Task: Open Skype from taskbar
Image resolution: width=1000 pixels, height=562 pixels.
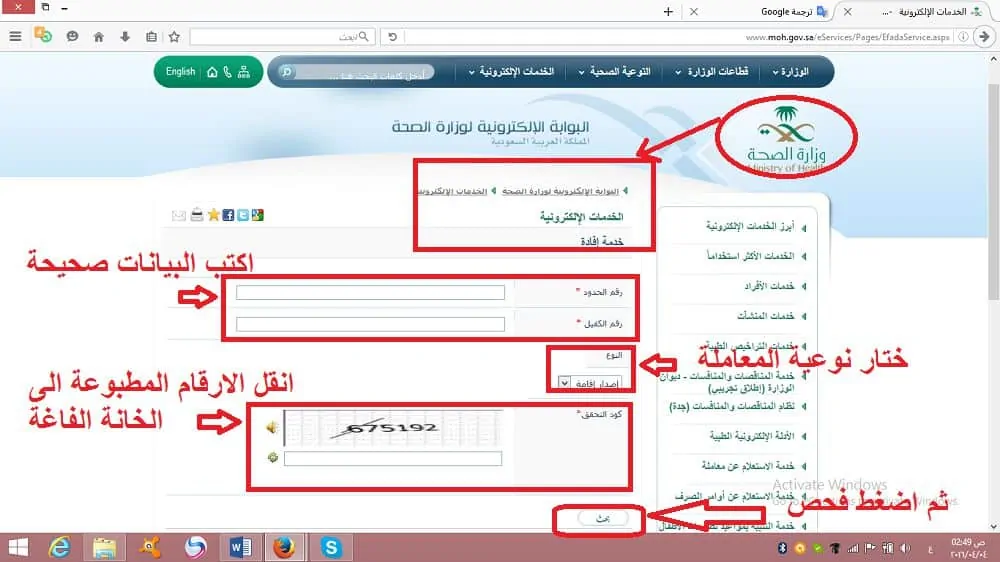Action: 331,547
